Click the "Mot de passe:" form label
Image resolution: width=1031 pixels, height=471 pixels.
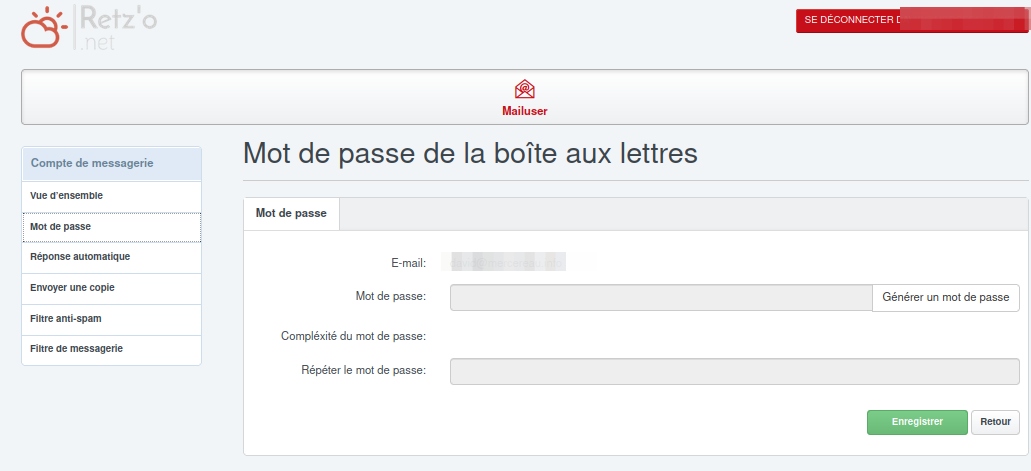pyautogui.click(x=391, y=296)
